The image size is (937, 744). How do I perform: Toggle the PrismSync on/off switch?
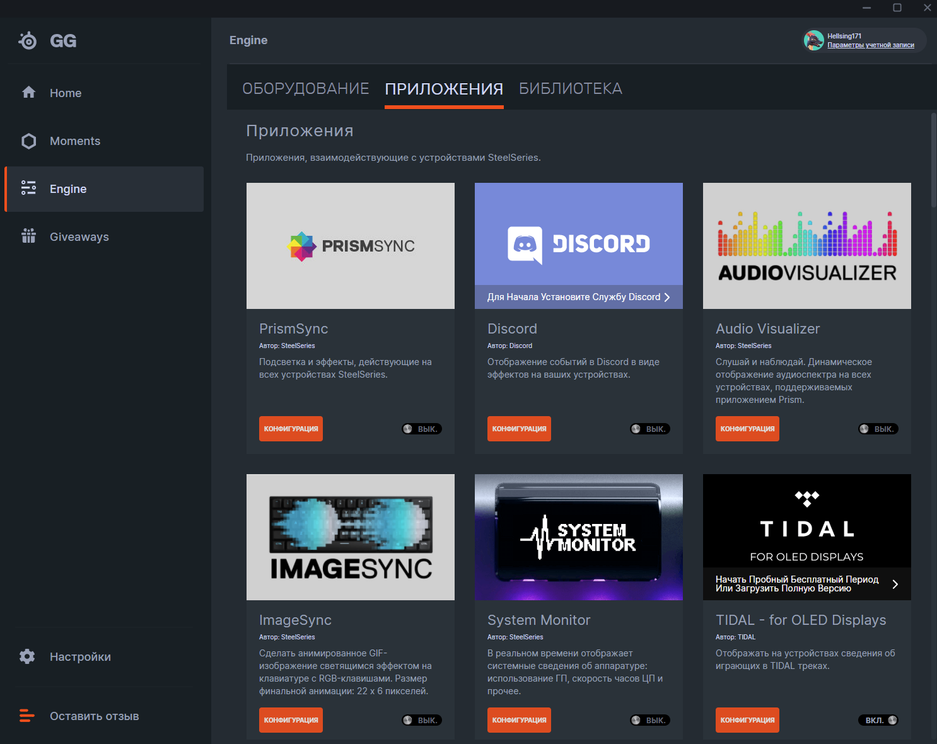tap(421, 428)
